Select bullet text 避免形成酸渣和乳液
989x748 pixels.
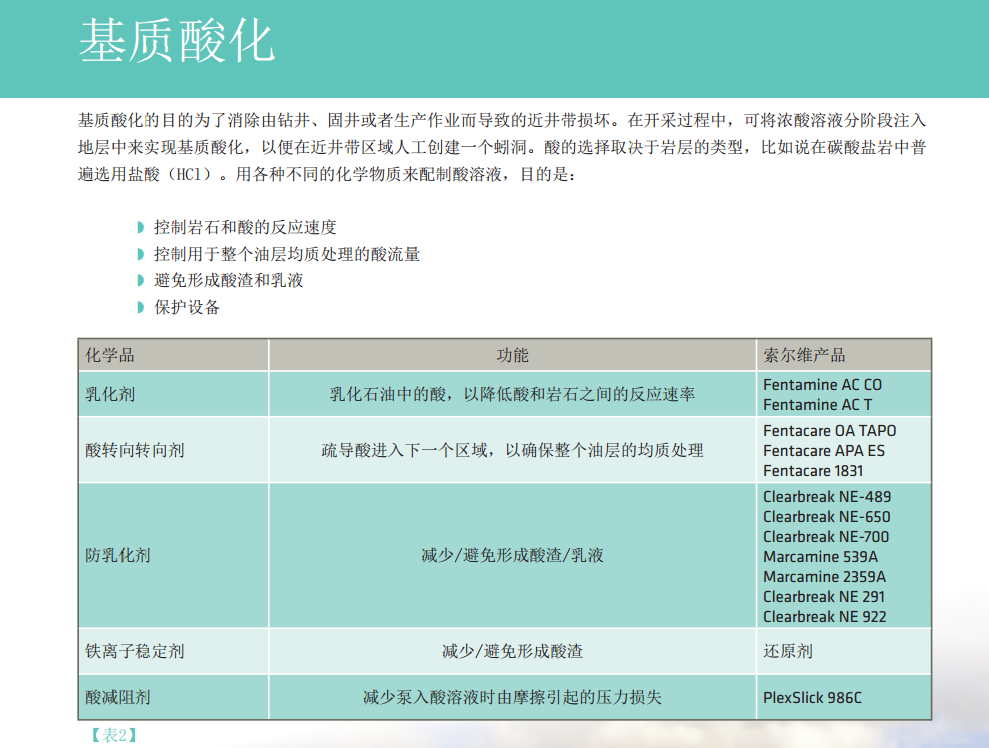click(x=229, y=280)
